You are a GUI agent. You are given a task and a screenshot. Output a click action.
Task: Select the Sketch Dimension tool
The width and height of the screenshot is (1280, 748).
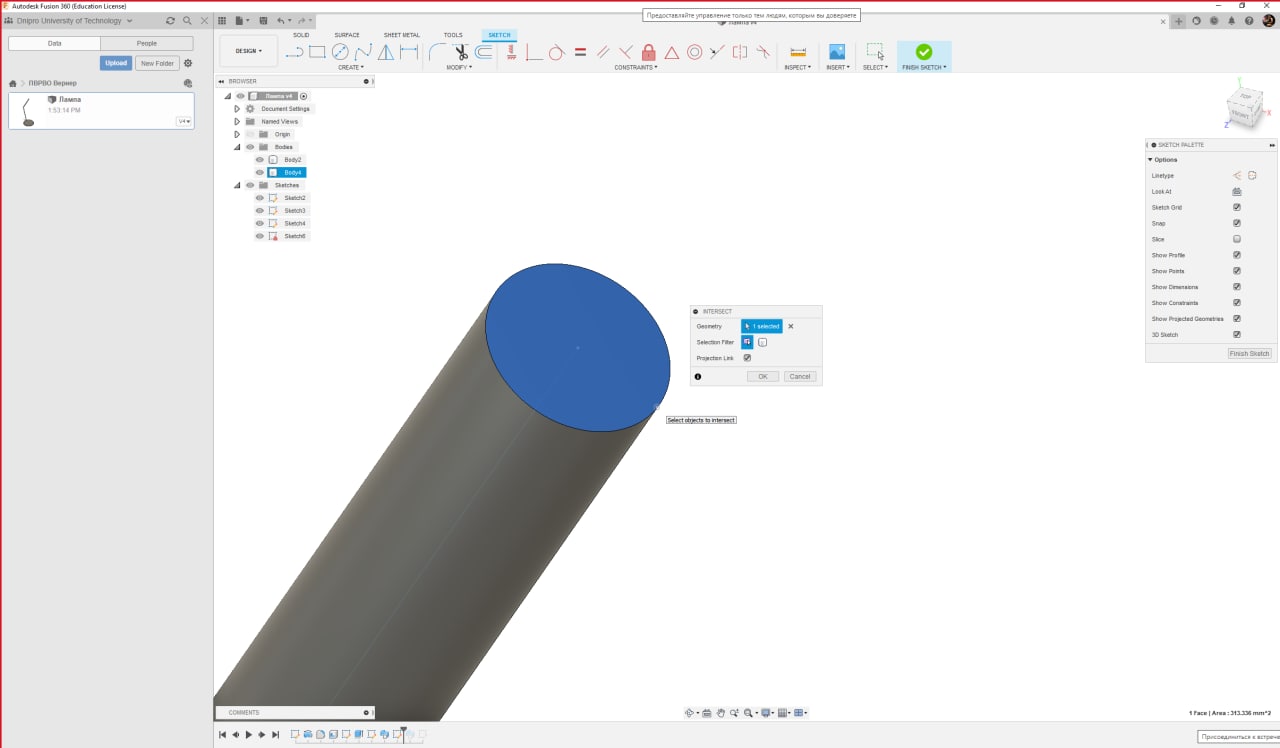tap(409, 52)
